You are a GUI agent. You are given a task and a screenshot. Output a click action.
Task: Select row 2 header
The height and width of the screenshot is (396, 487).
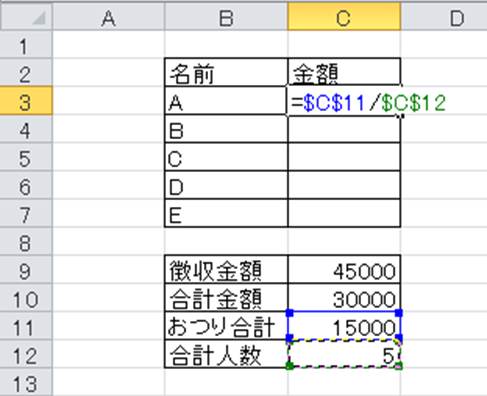[x=26, y=73]
